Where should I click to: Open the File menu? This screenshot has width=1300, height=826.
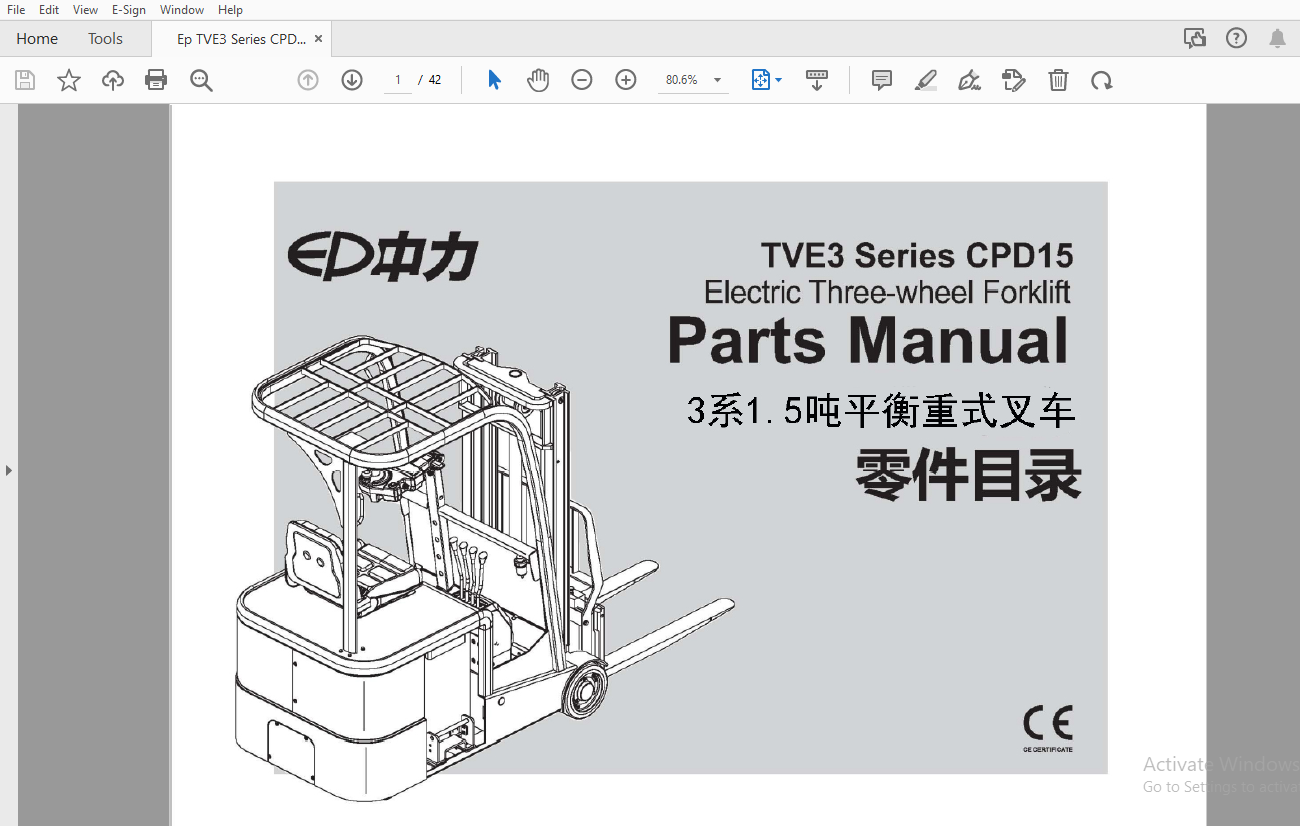16,9
